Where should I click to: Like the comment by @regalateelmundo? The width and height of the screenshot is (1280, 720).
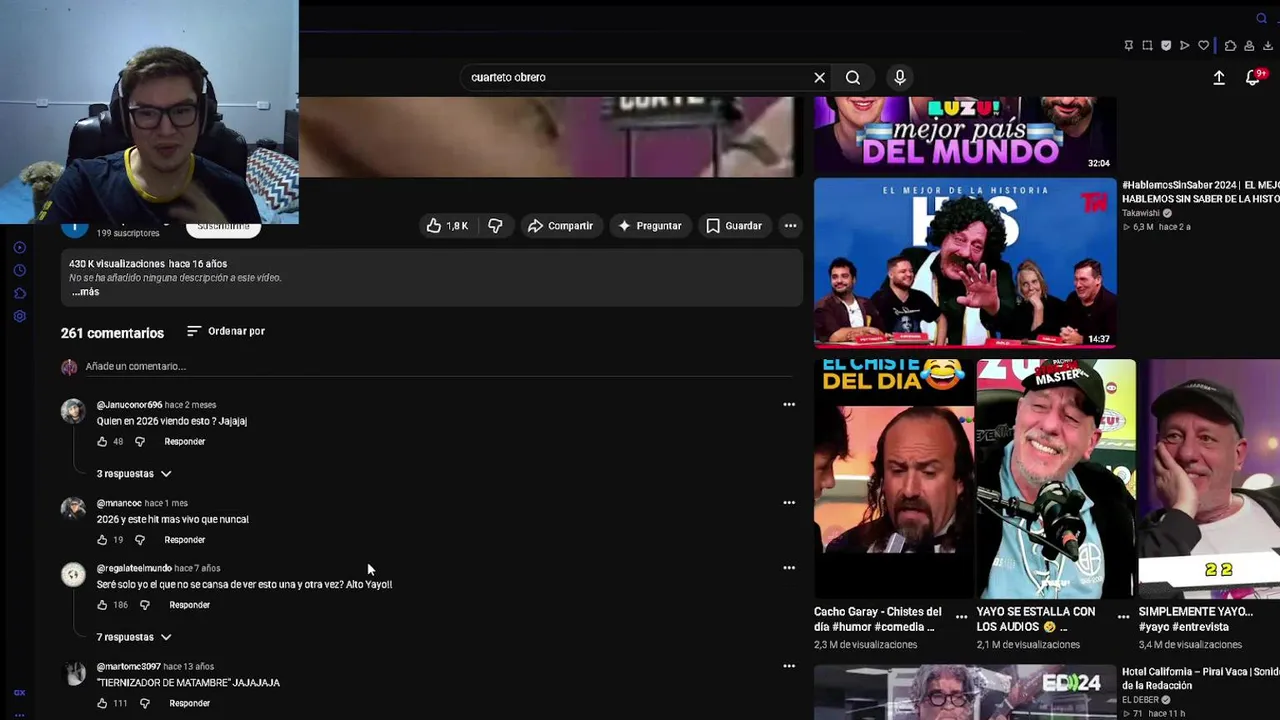(x=102, y=605)
